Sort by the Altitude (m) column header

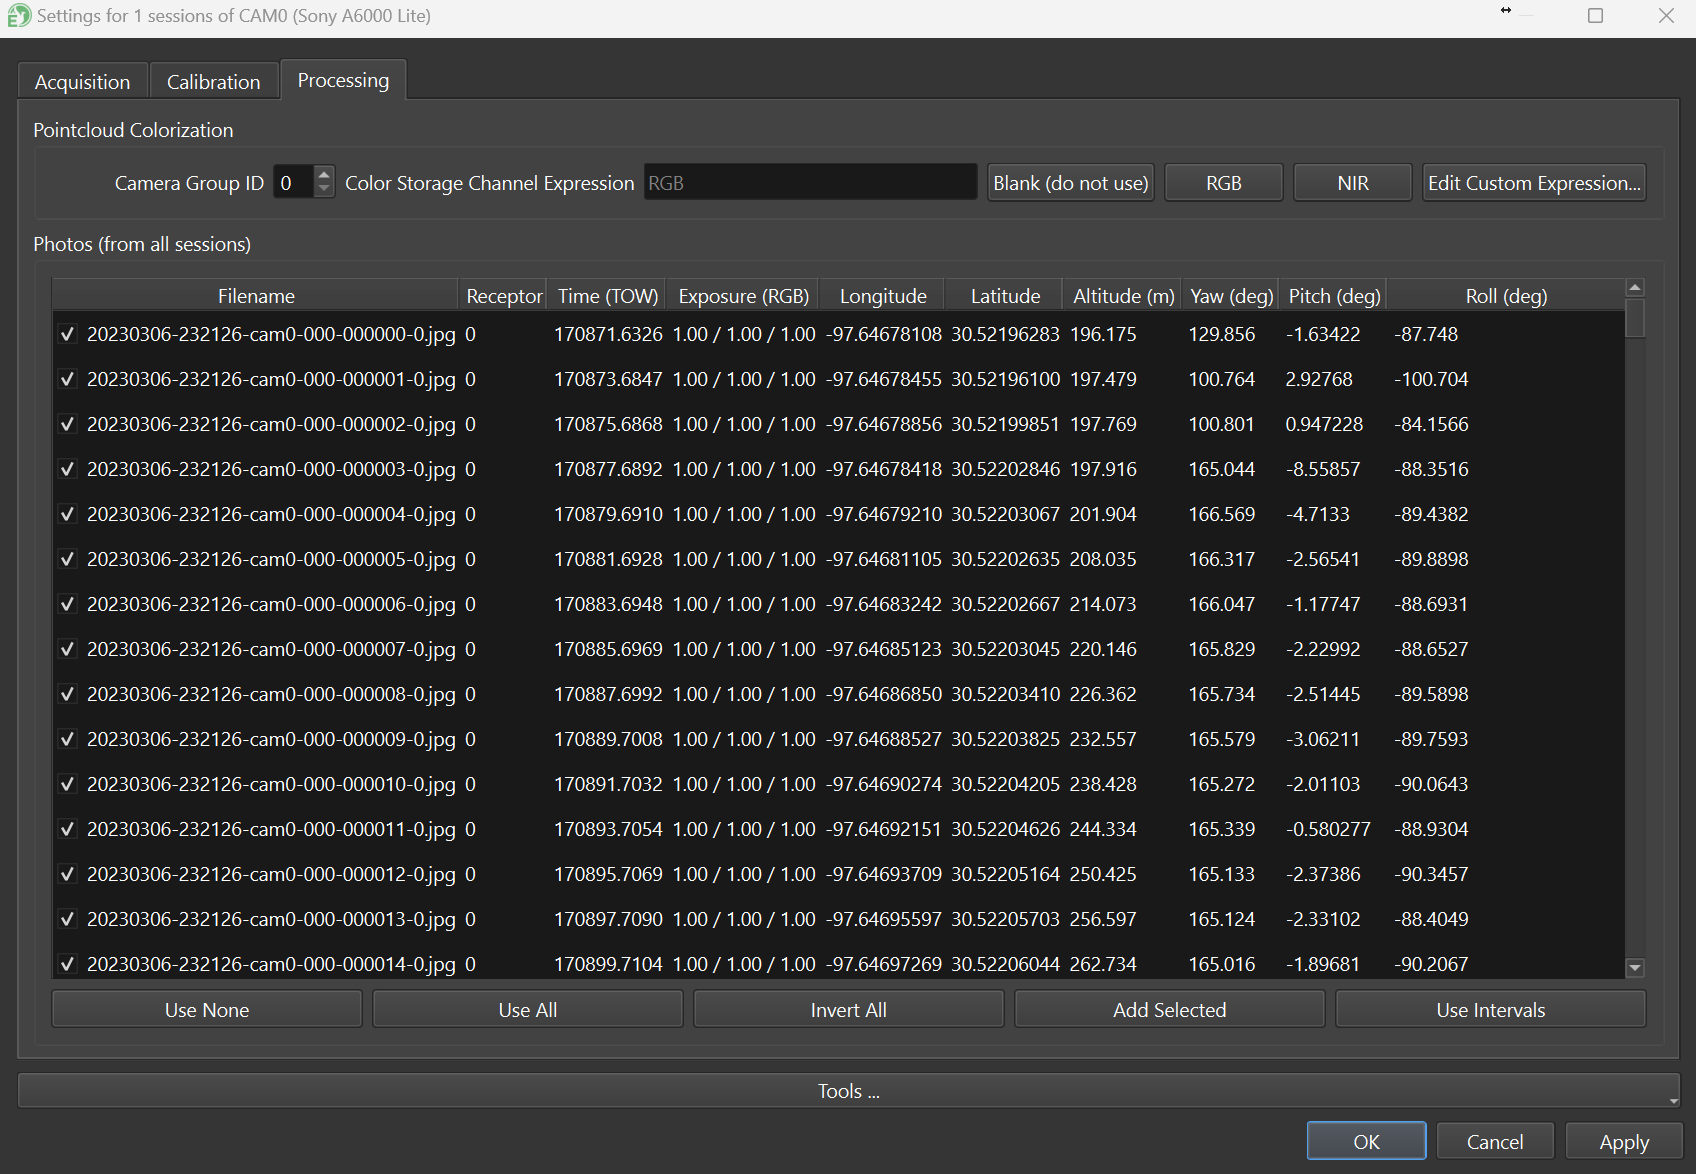(x=1123, y=296)
